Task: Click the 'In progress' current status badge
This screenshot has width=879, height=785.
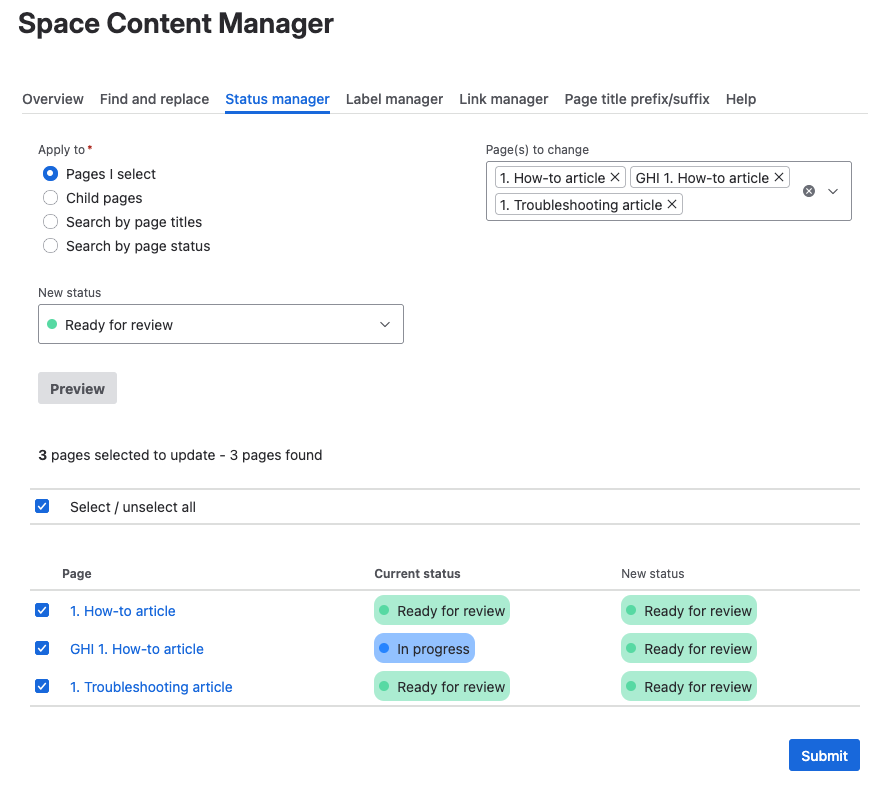Action: click(x=424, y=649)
